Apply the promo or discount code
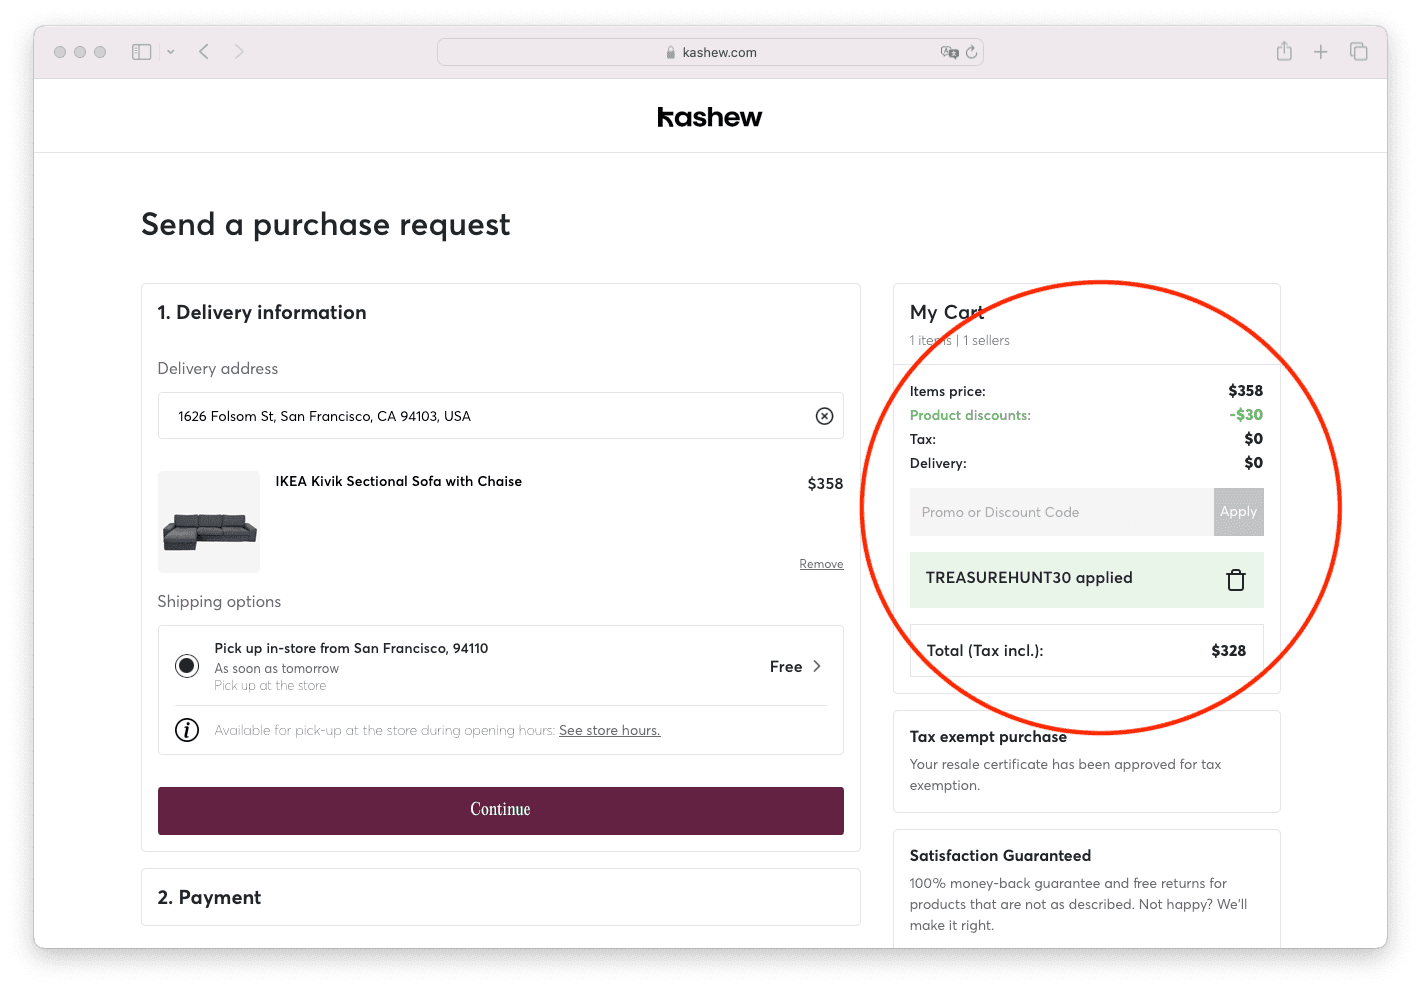This screenshot has height=990, width=1421. (x=1238, y=512)
